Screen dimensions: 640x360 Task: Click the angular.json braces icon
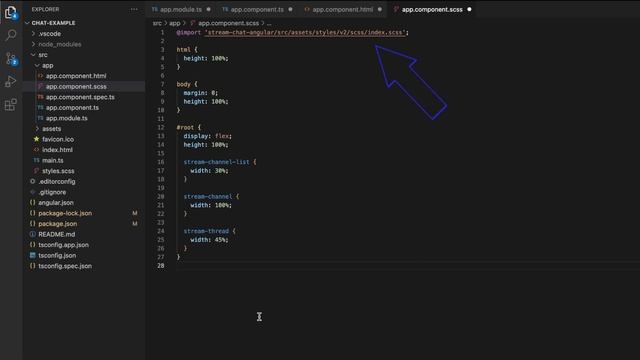pyautogui.click(x=33, y=203)
